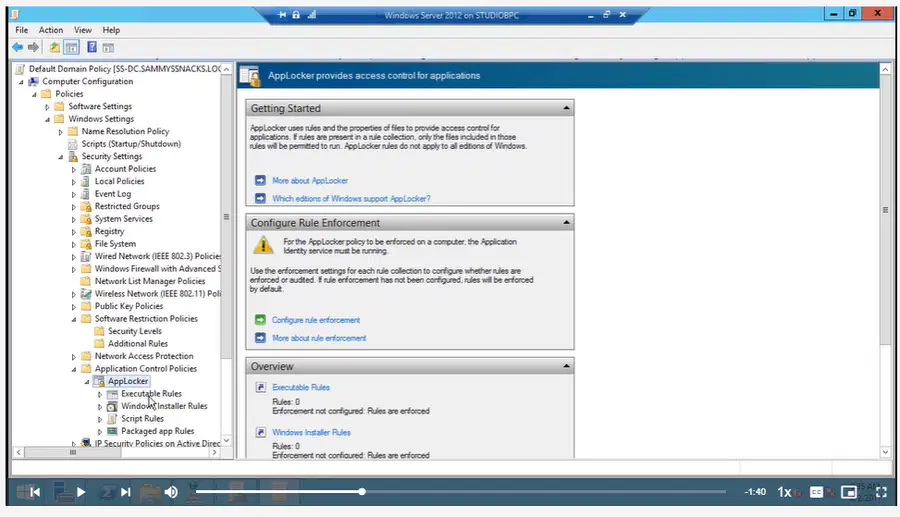Screen dimensions: 900x517
Task: Select Additional Rules in the tree
Action: (138, 344)
